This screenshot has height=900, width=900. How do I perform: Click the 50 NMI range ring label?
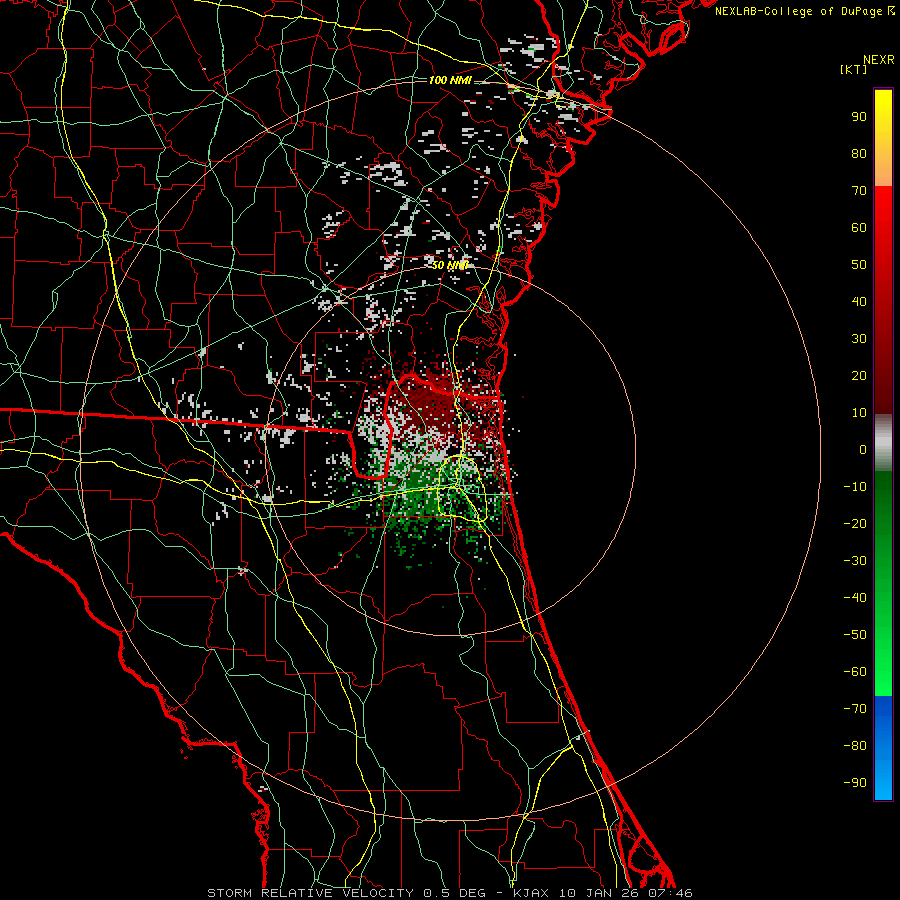450,265
